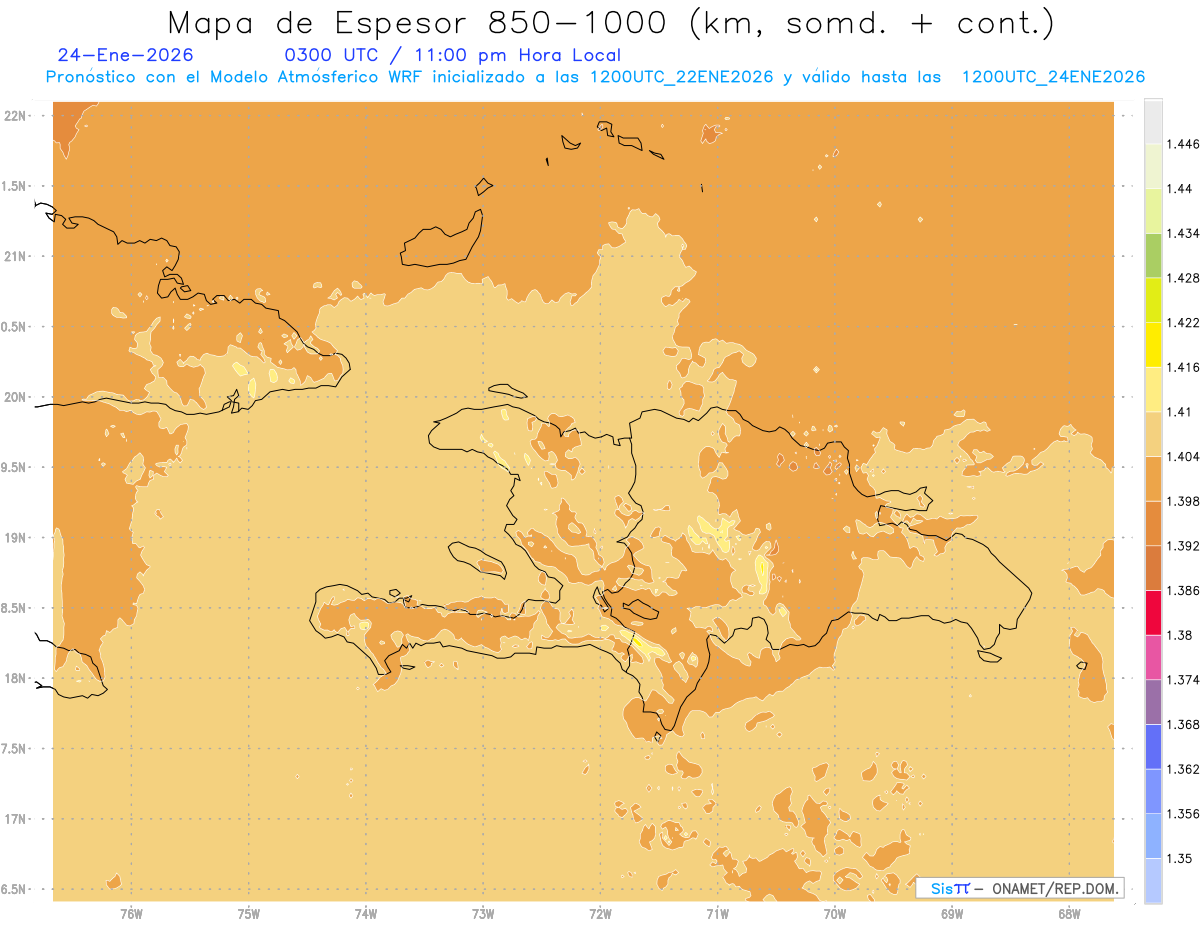The height and width of the screenshot is (927, 1200).
Task: Pick the purple legend swatch between 1.374 and 1.368
Action: point(1153,702)
